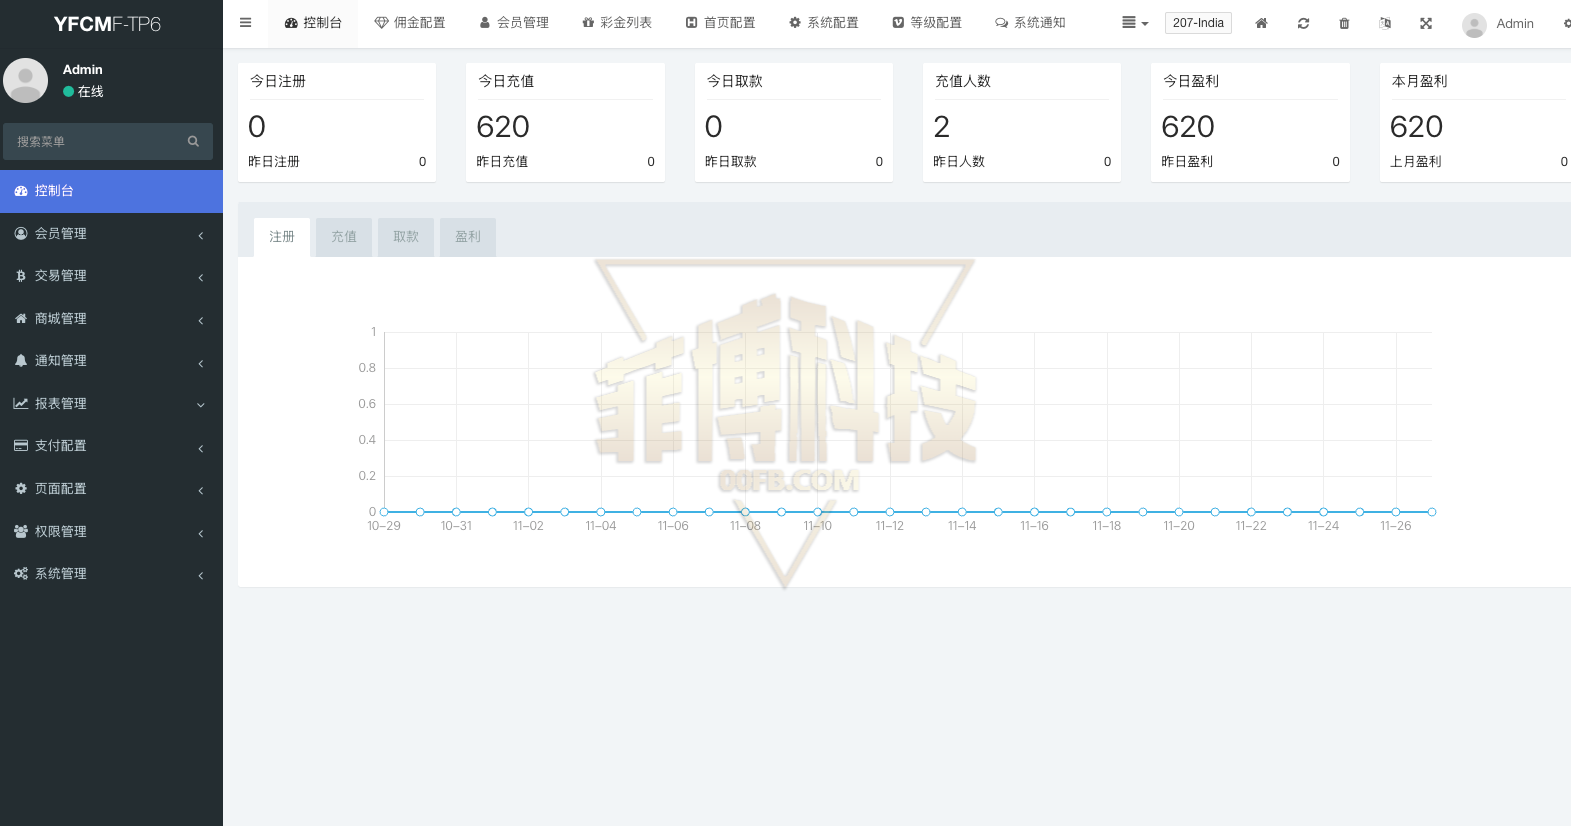Click the trash clear-cache icon
The height and width of the screenshot is (826, 1571).
pyautogui.click(x=1344, y=23)
